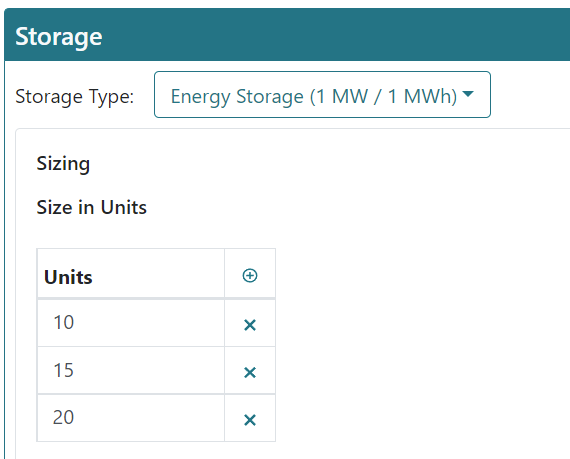Edit the units field containing 20

[x=131, y=418]
